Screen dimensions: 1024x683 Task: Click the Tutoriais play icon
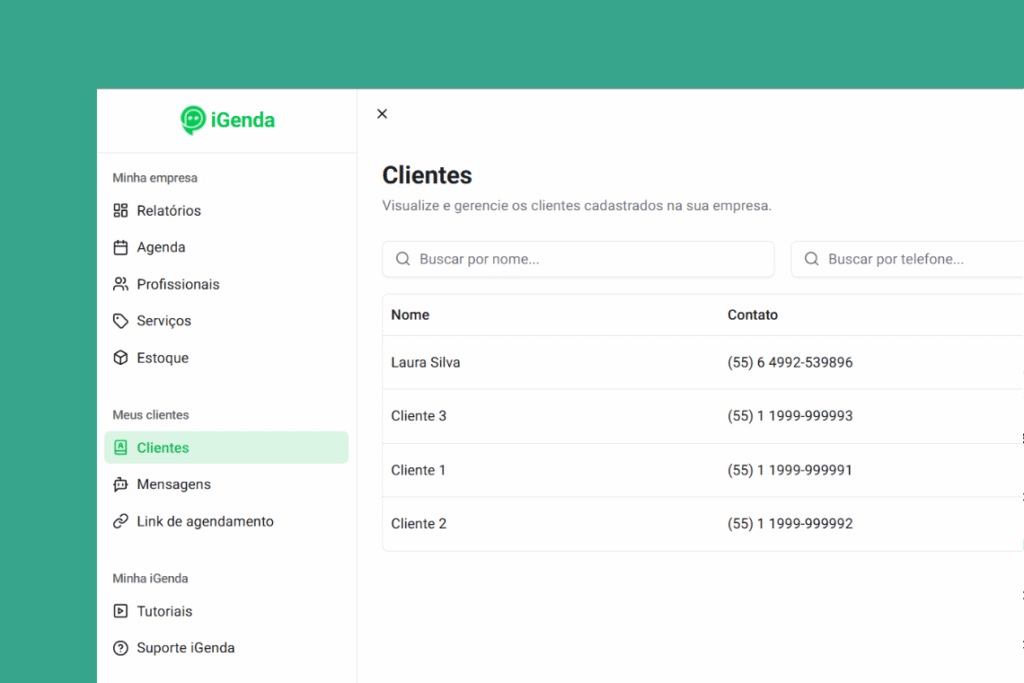pos(120,611)
